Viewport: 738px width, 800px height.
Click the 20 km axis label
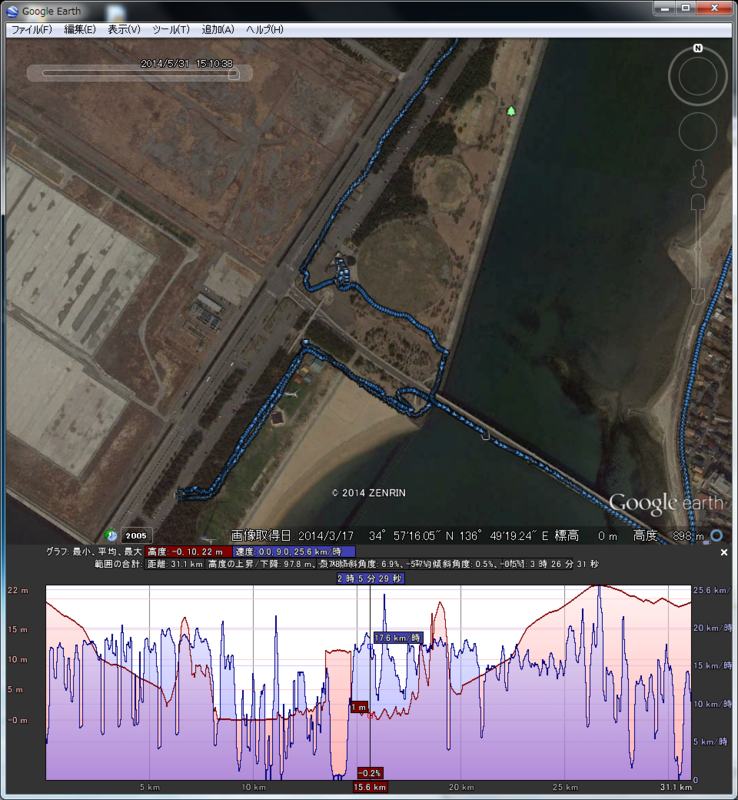461,787
